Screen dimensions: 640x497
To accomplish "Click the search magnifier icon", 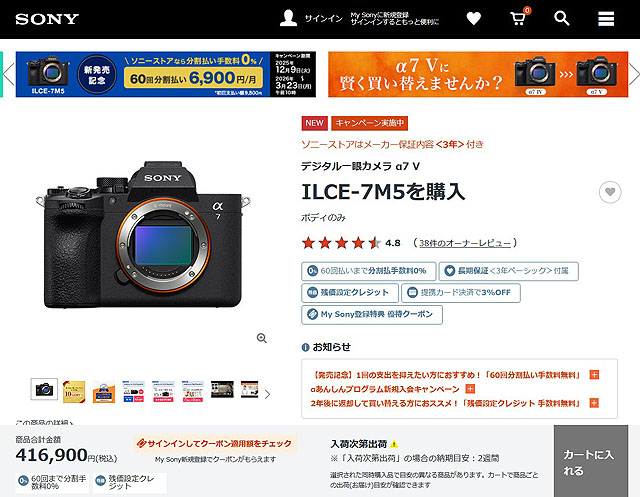I will click(x=562, y=18).
